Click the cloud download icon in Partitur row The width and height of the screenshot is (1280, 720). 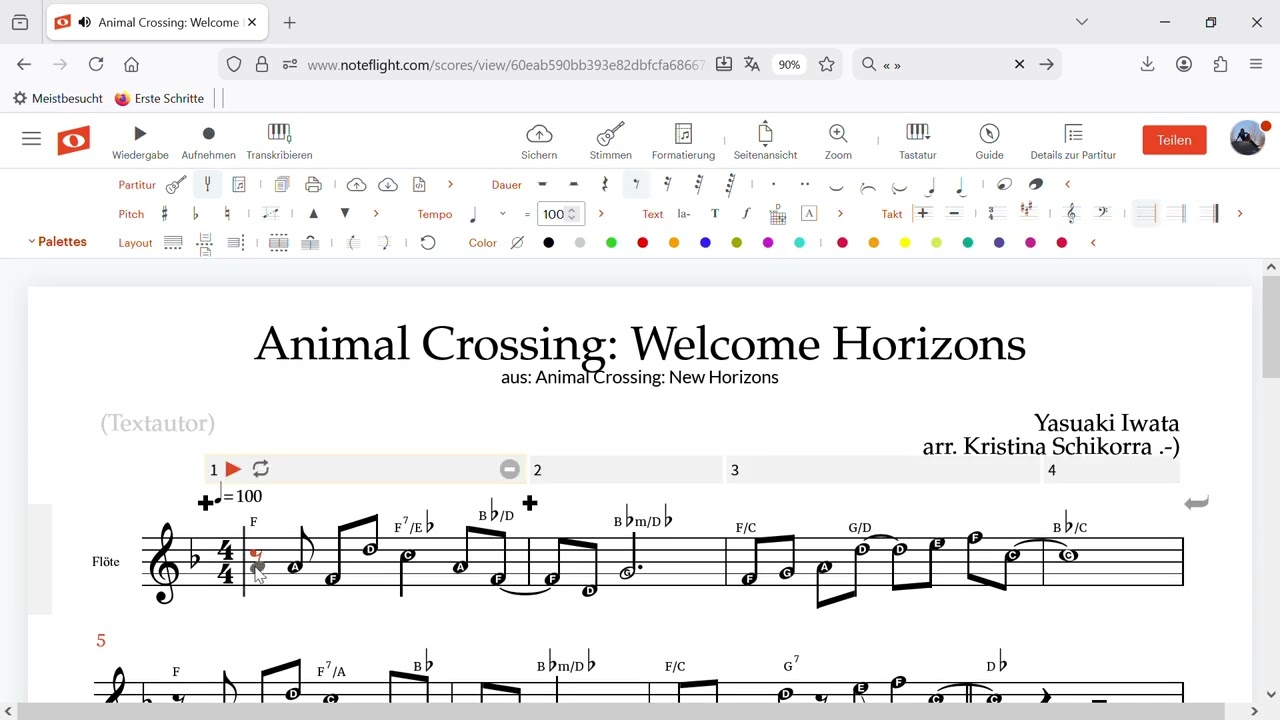tap(388, 185)
